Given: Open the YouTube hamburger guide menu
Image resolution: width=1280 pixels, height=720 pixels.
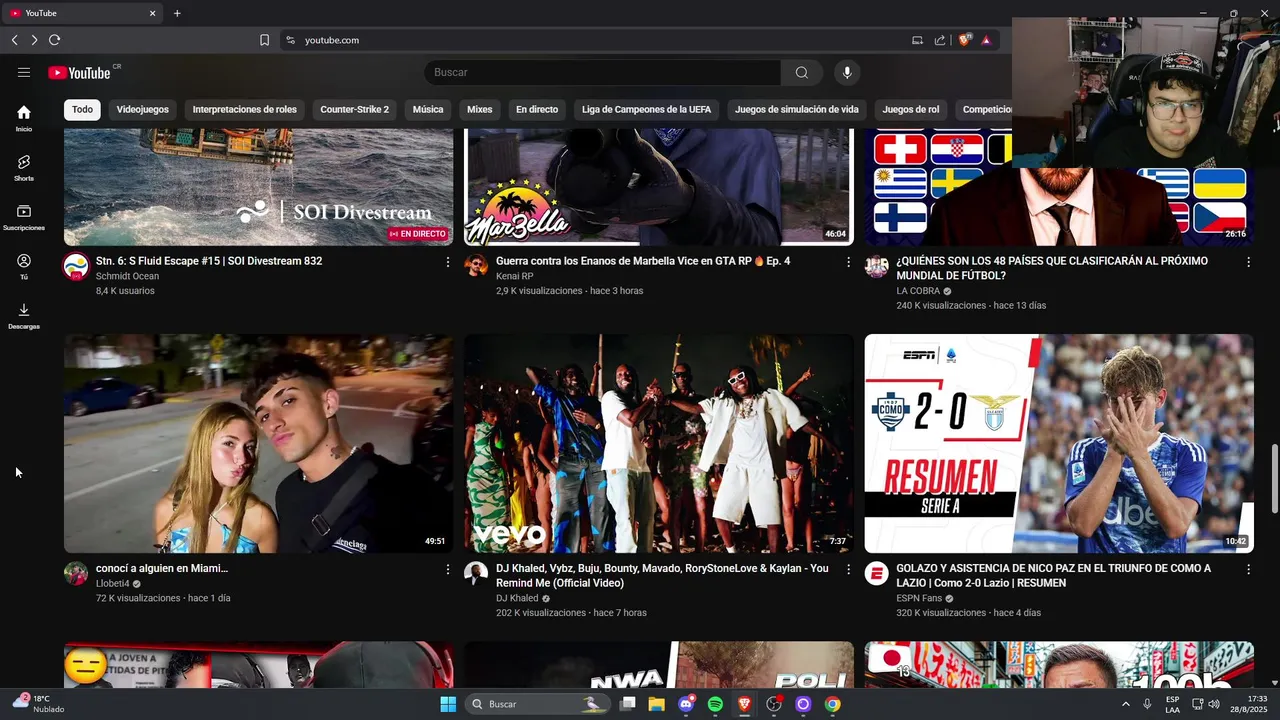Looking at the screenshot, I should pyautogui.click(x=24, y=72).
